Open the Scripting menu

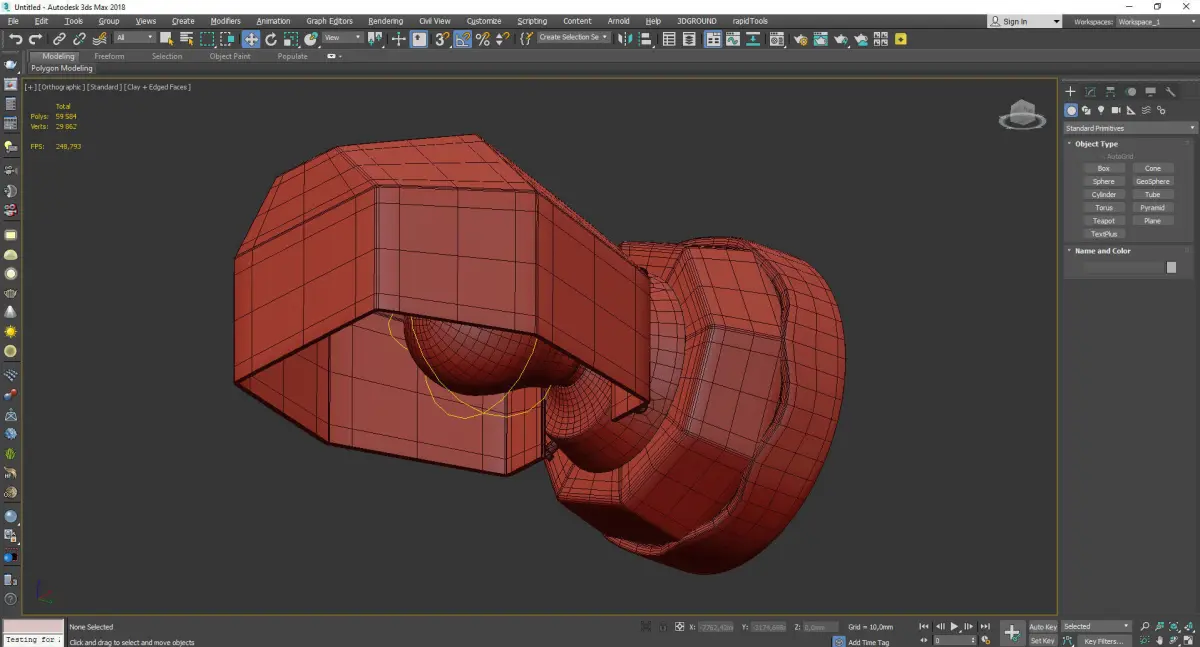(x=532, y=21)
